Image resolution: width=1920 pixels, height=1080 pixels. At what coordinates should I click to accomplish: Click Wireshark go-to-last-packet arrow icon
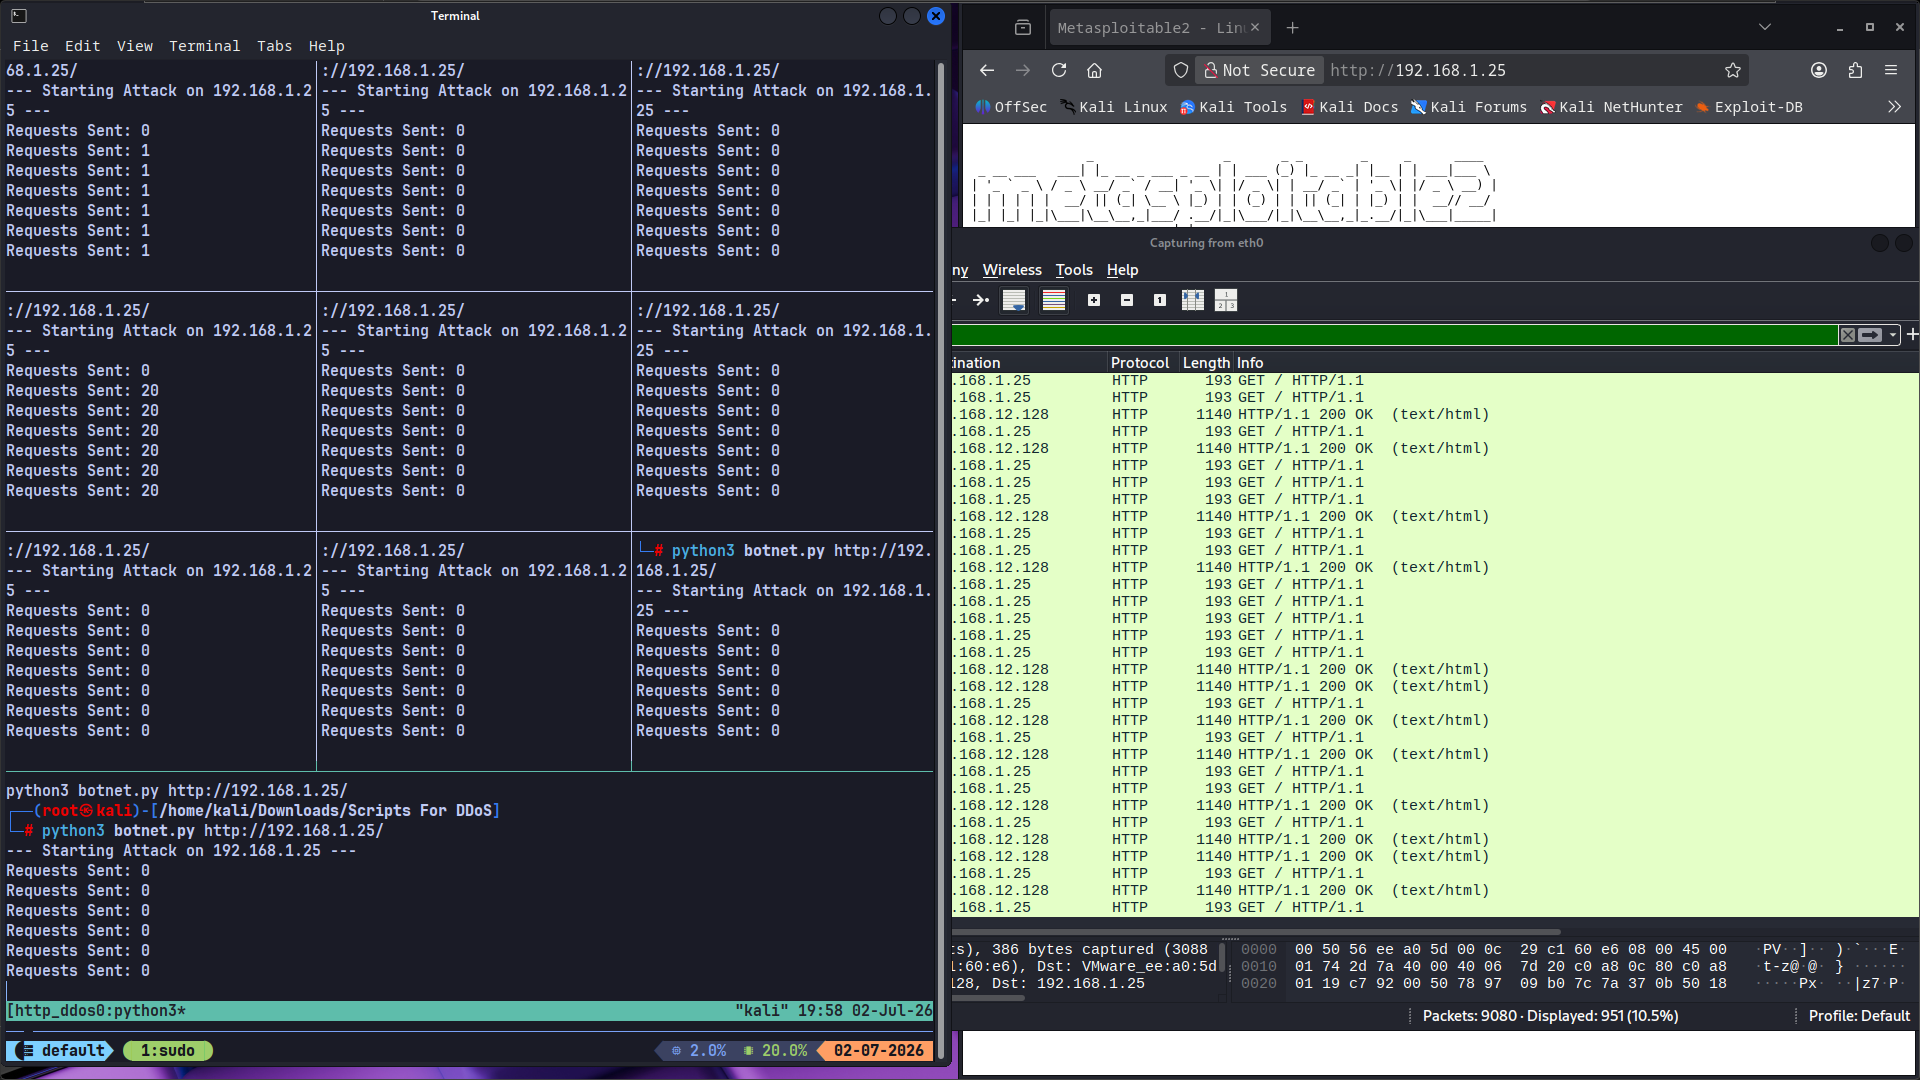981,300
